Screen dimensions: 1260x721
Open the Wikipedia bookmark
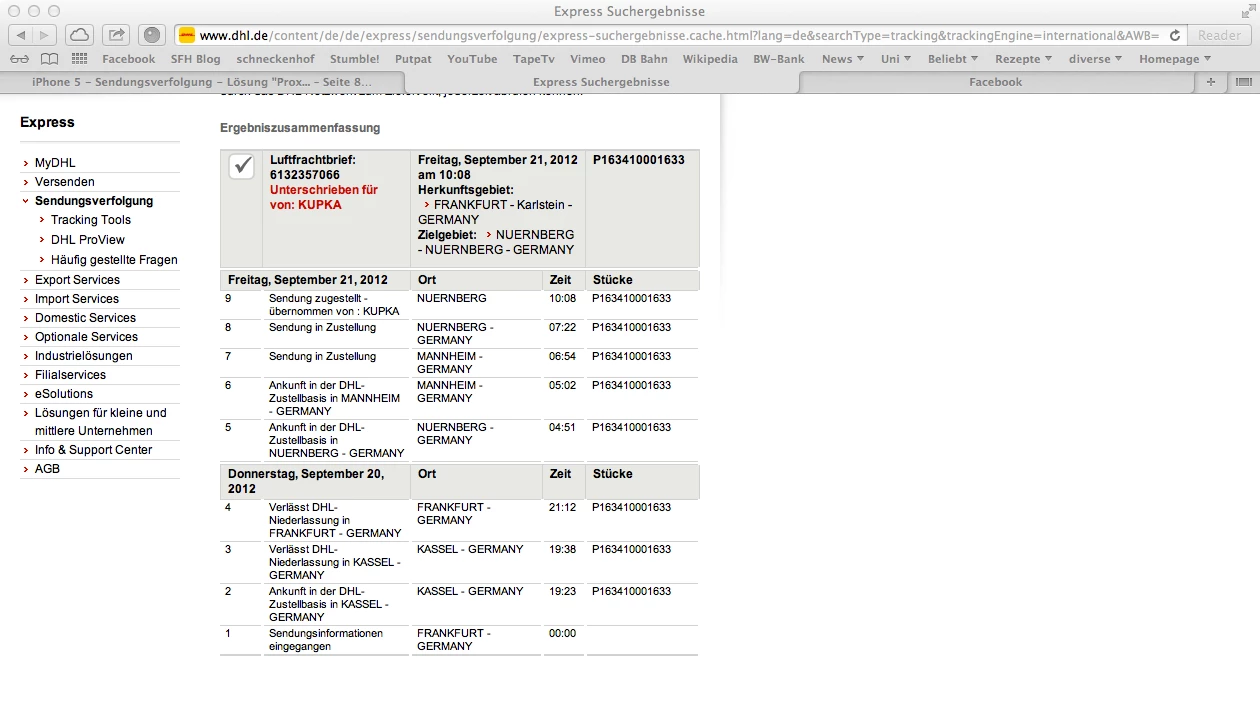pyautogui.click(x=710, y=59)
